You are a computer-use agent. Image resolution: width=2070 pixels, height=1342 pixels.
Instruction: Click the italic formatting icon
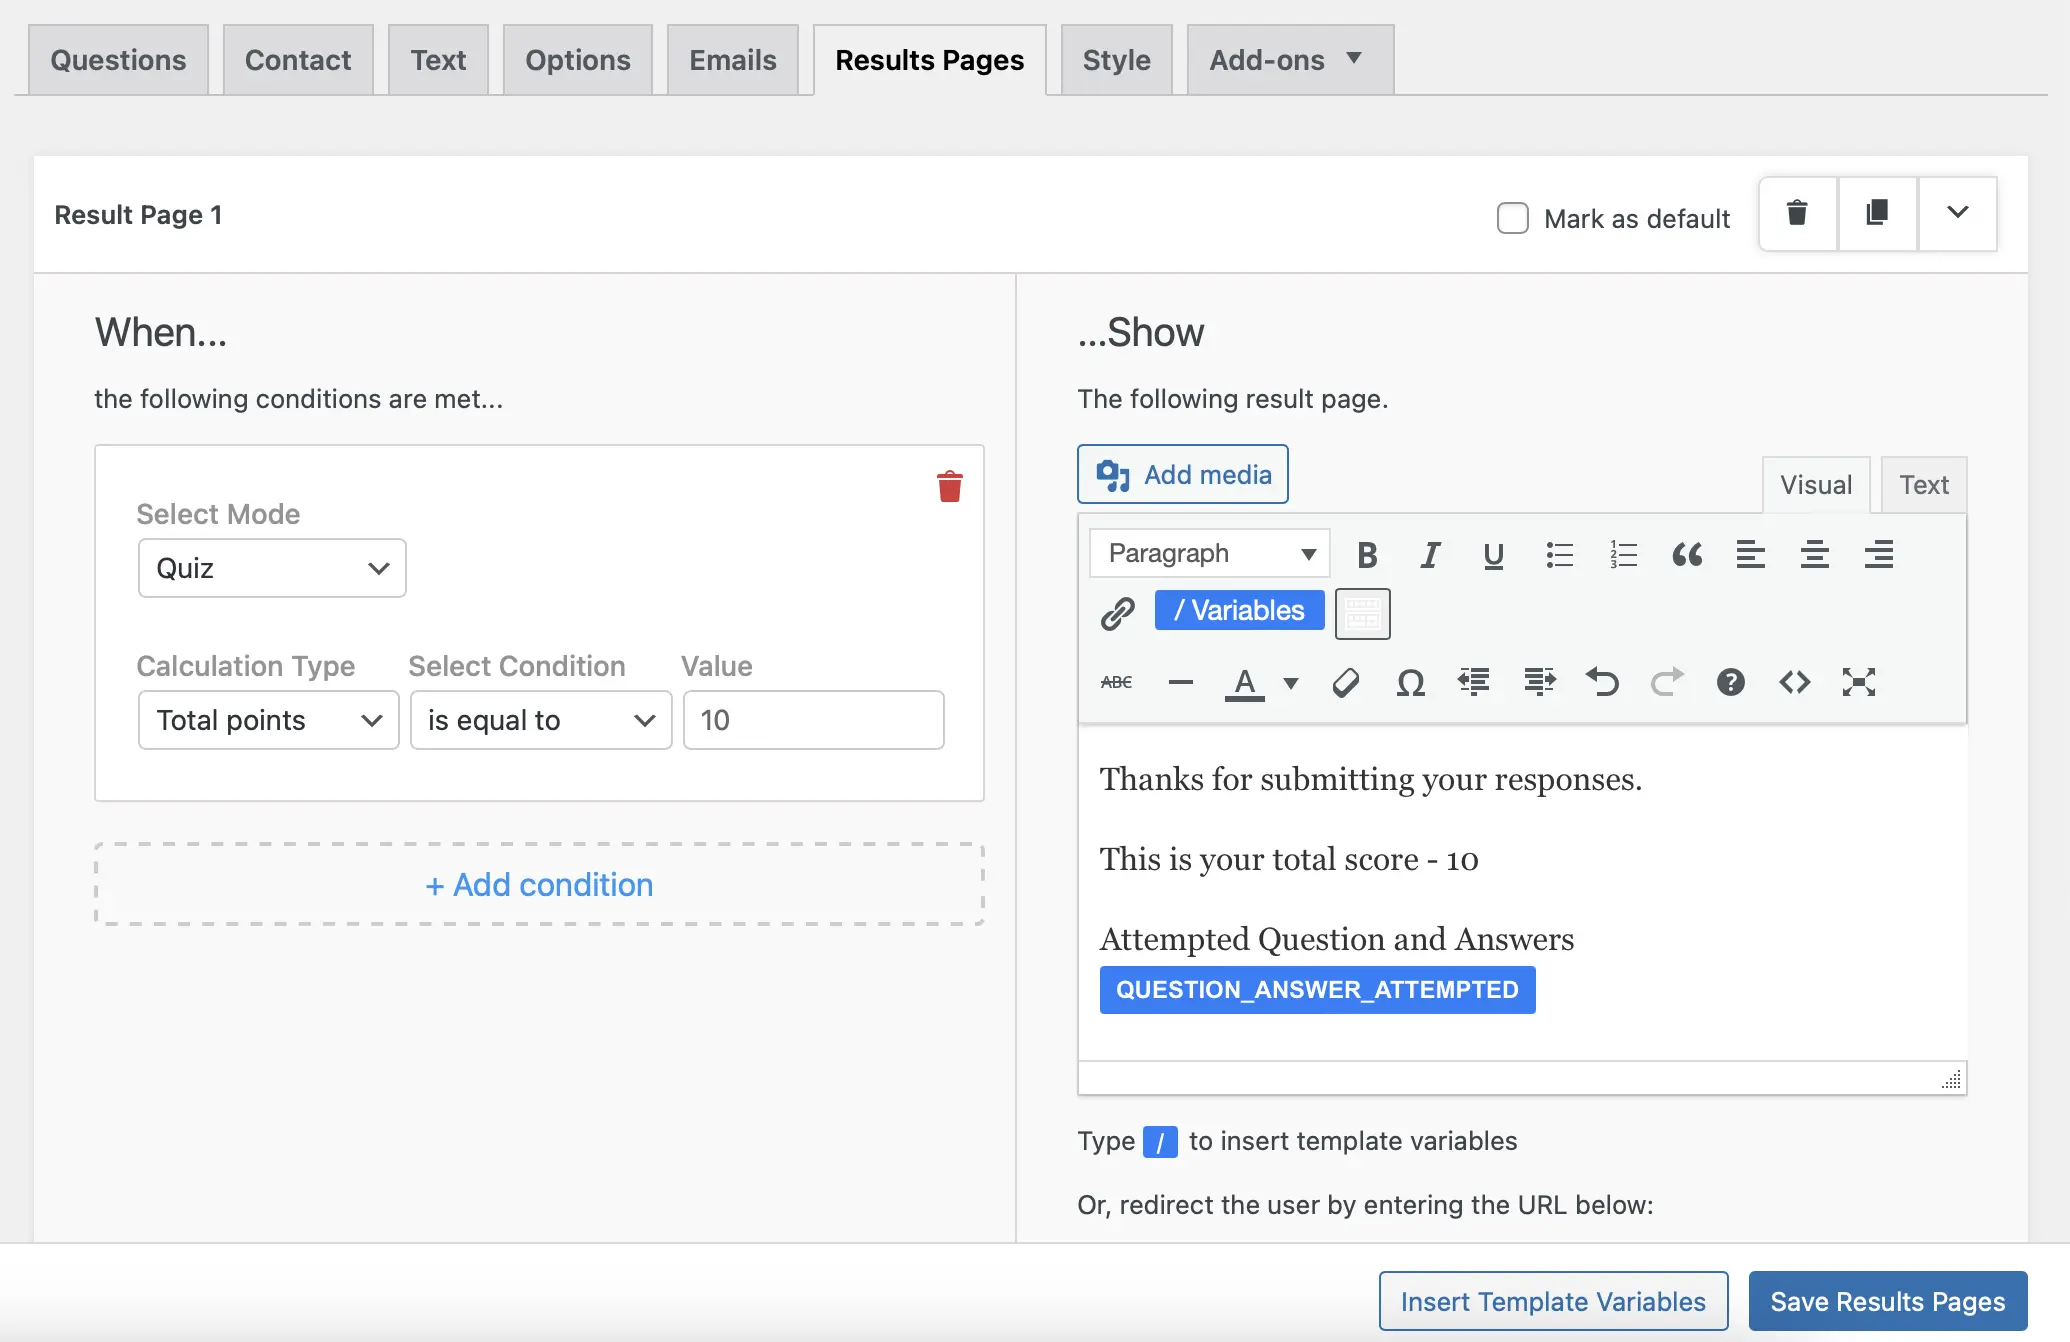click(x=1429, y=552)
